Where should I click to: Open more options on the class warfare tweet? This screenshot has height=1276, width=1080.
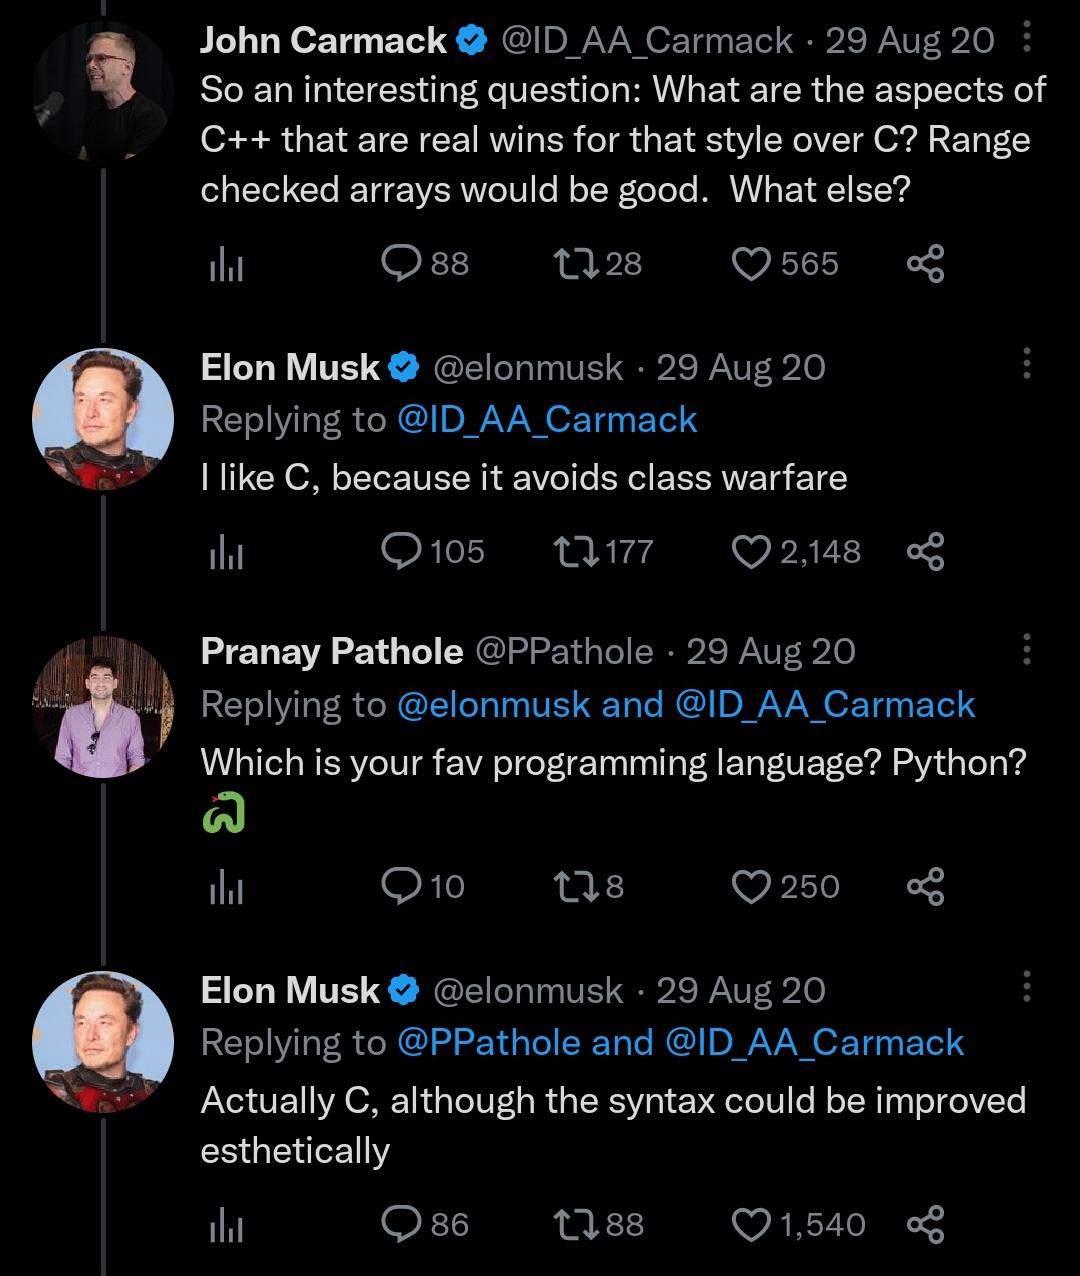1026,367
